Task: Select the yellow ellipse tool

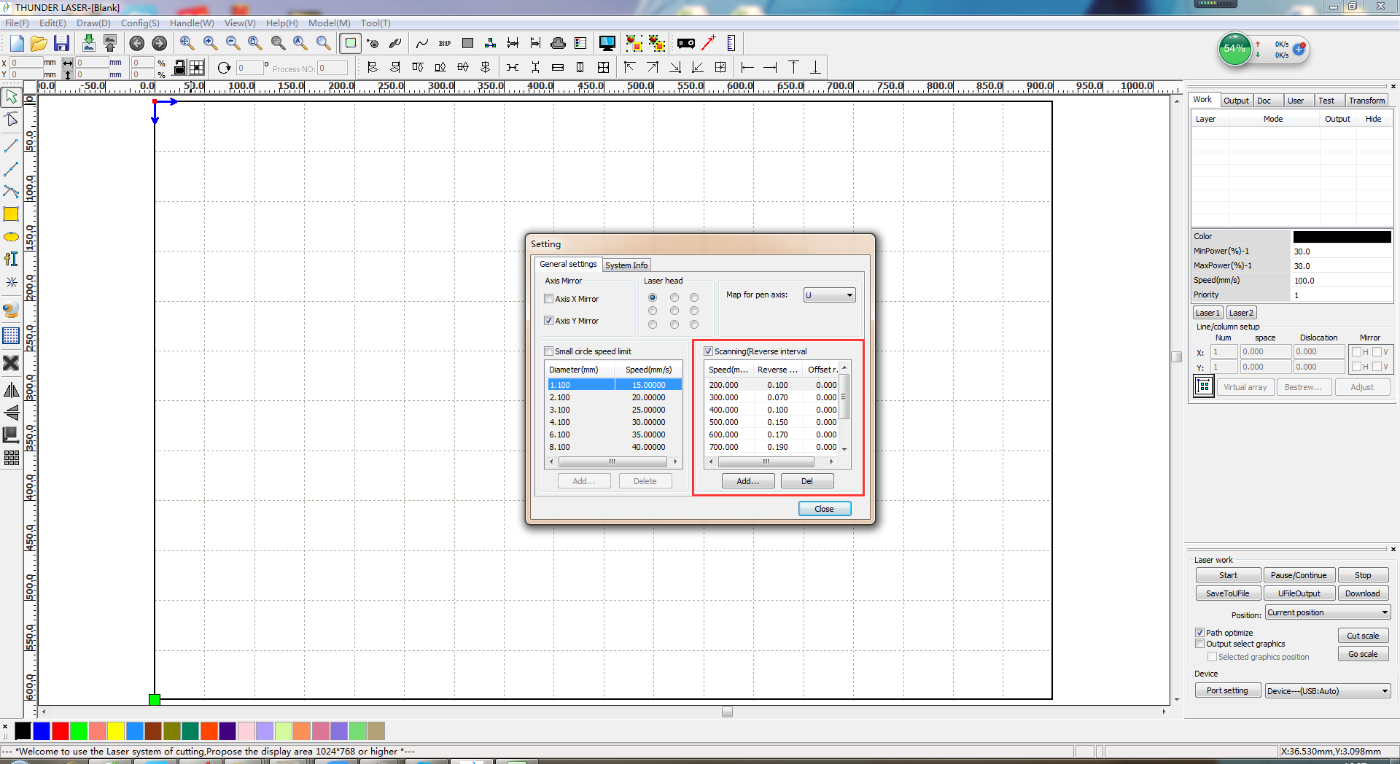Action: [x=11, y=236]
